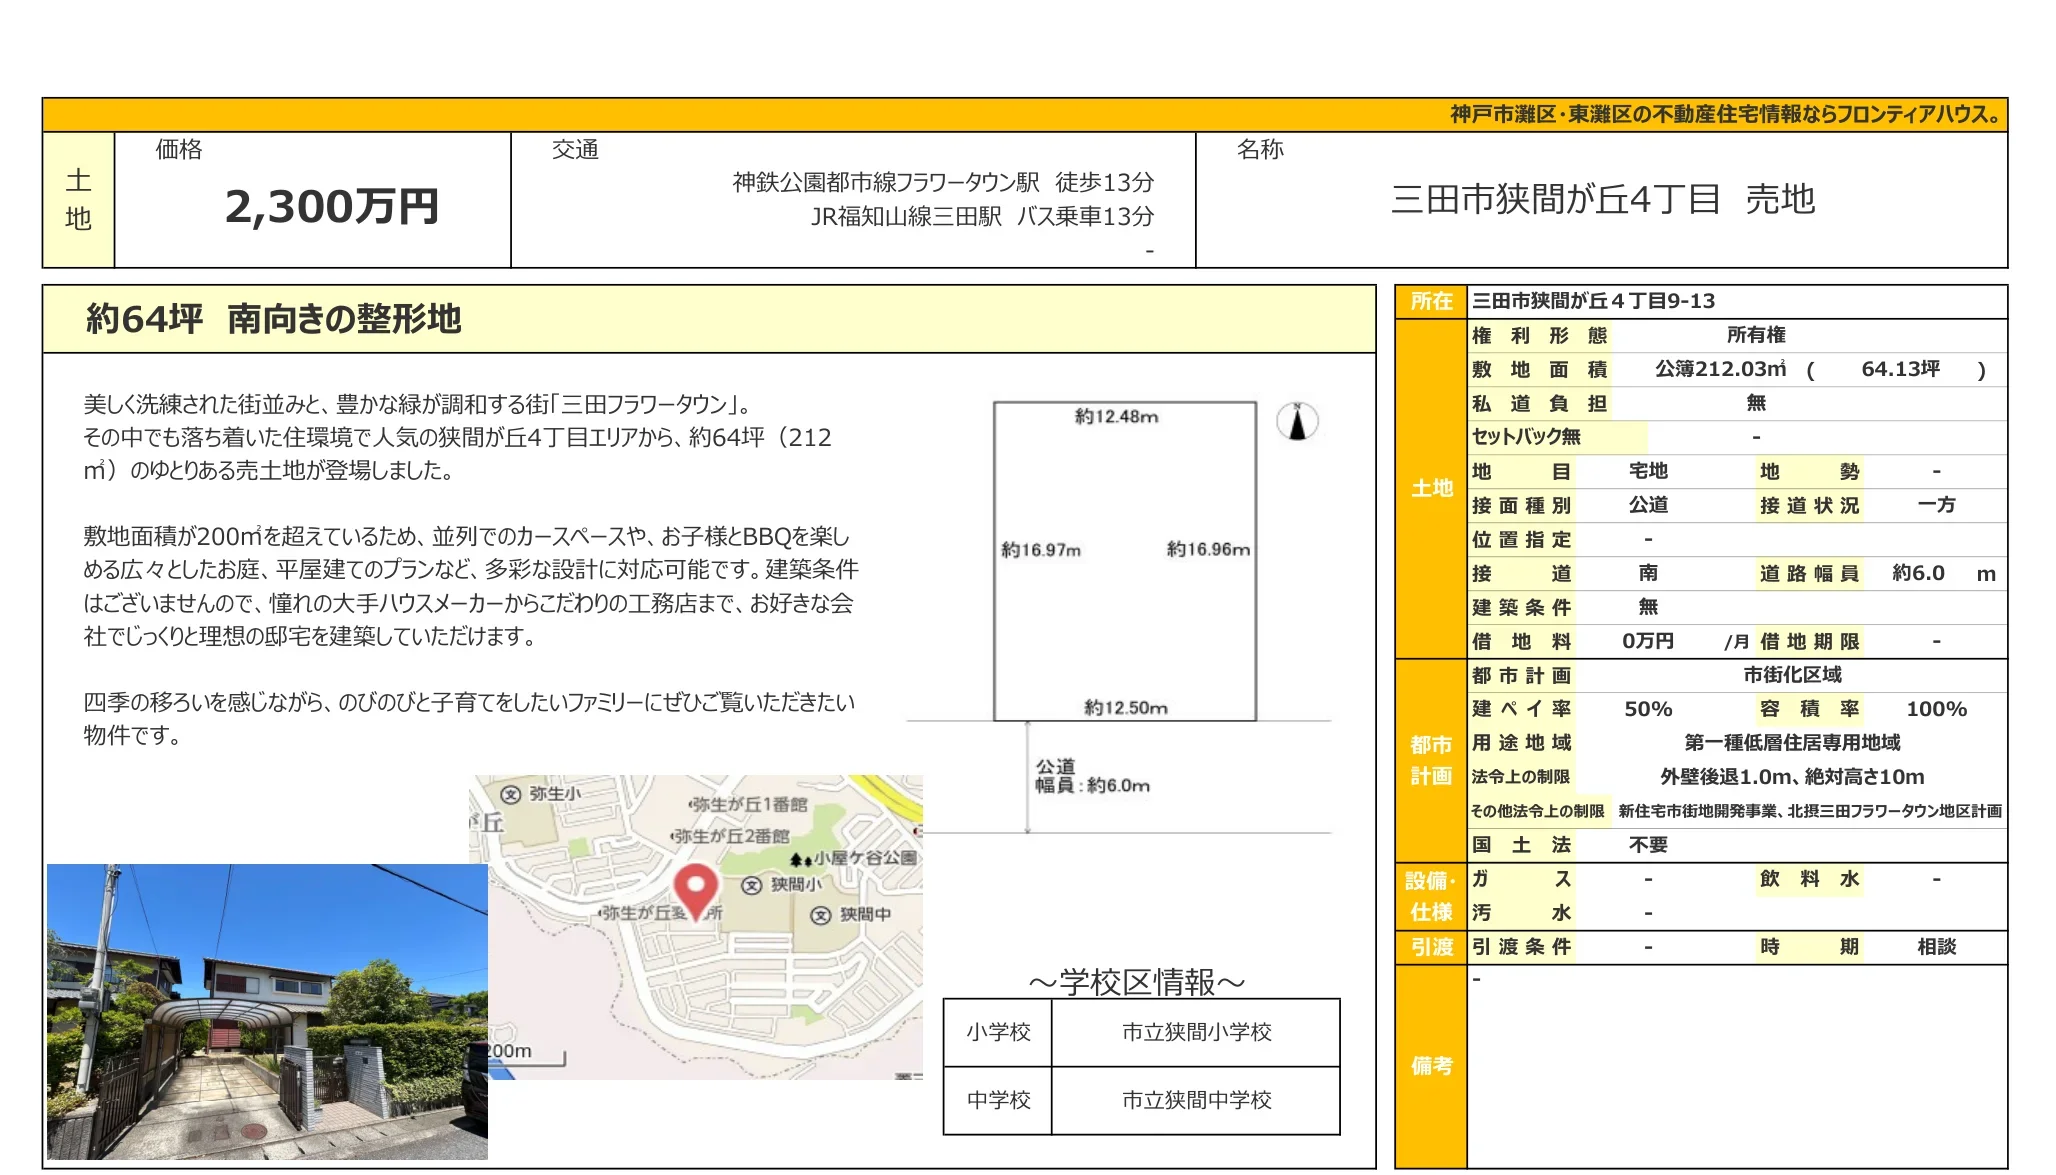Click the セットバック無 label
Image resolution: width=2056 pixels, height=1175 pixels.
click(1526, 437)
